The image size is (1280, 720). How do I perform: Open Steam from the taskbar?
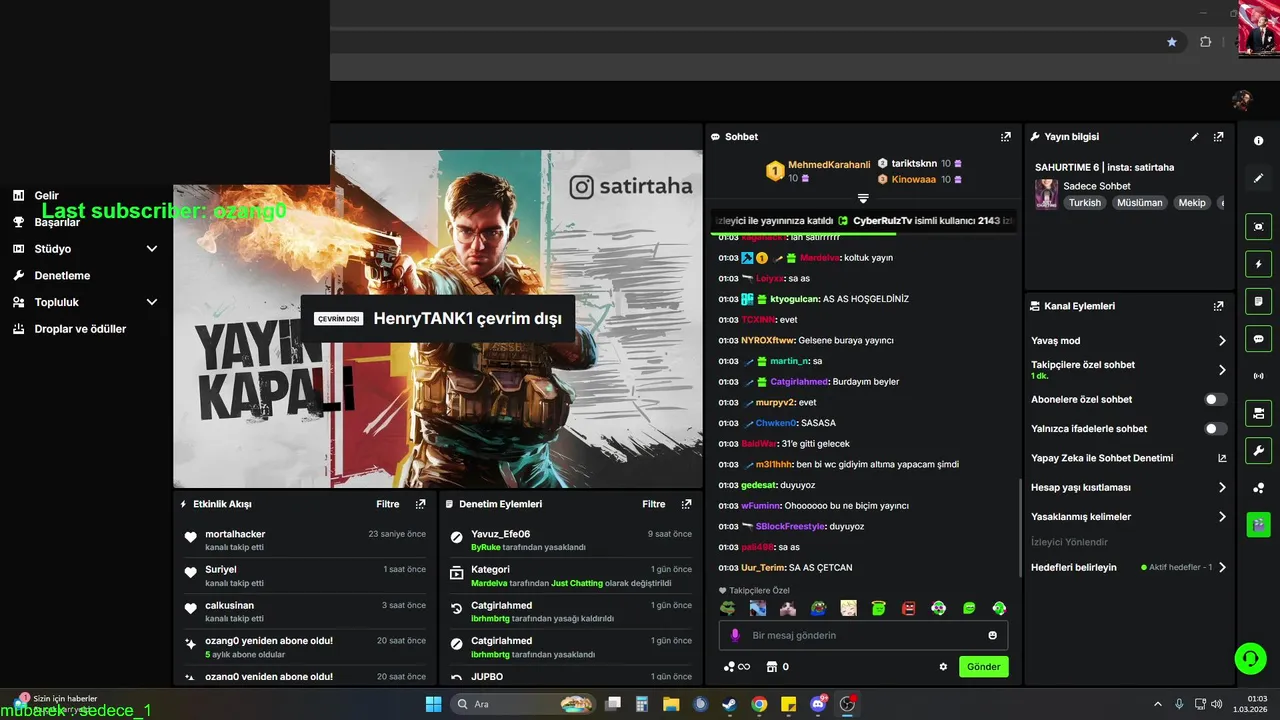tap(729, 704)
